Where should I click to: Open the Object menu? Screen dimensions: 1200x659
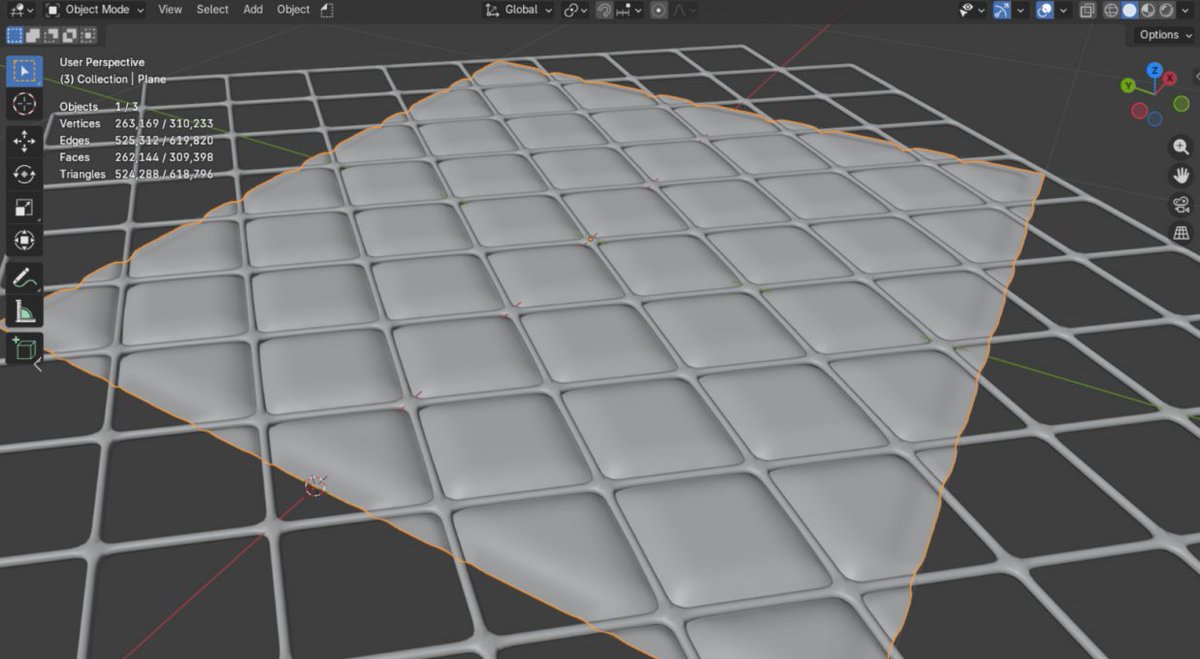(x=293, y=10)
